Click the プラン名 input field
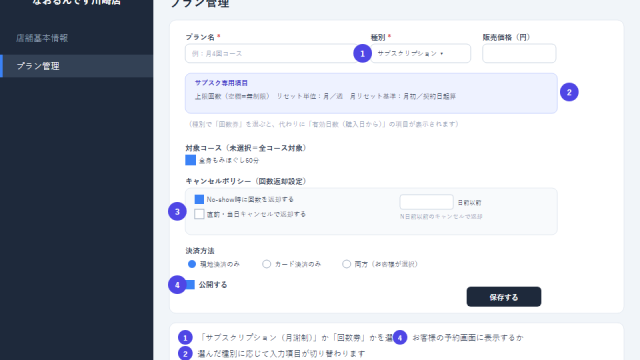 click(271, 53)
